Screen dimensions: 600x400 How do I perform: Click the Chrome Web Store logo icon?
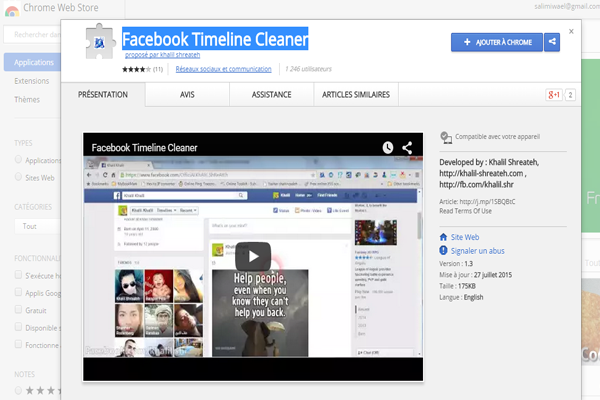[x=12, y=10]
